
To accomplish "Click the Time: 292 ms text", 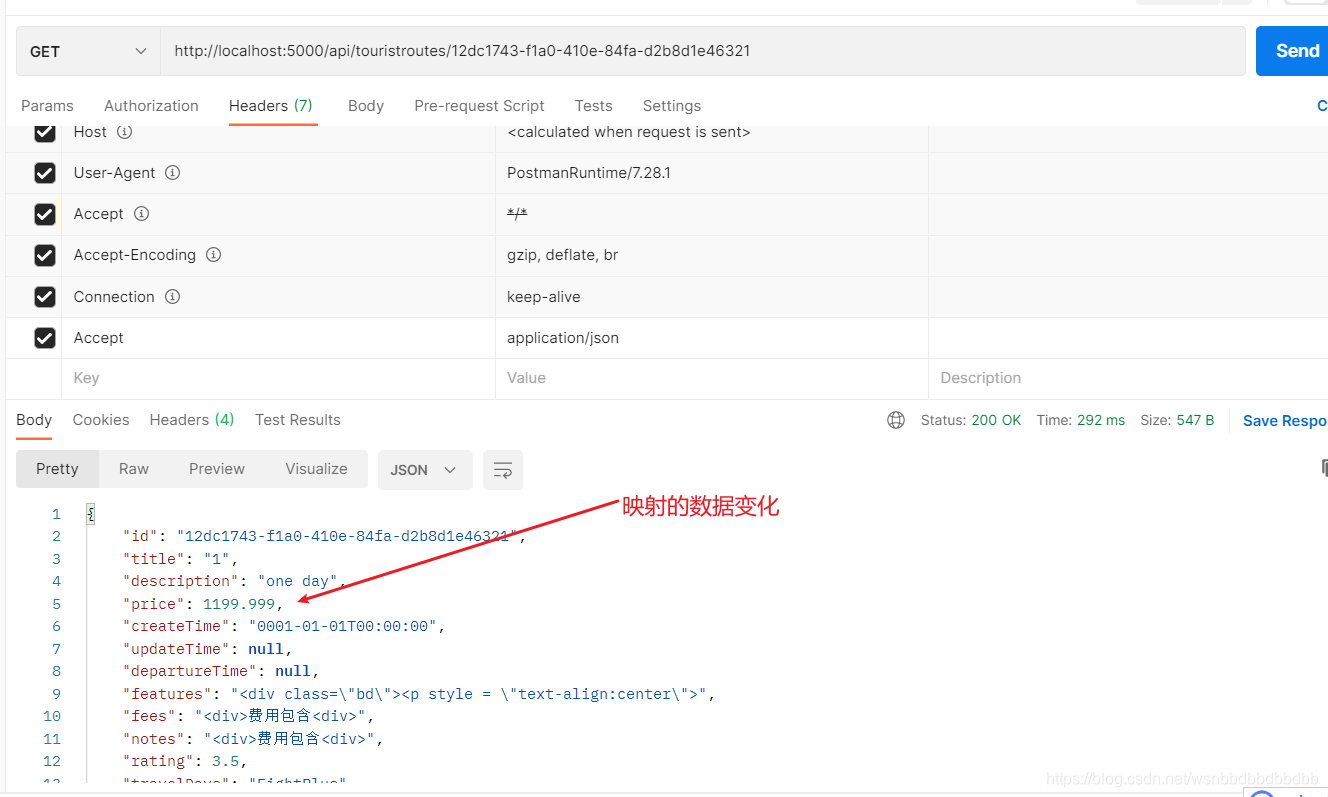I will pyautogui.click(x=1081, y=420).
